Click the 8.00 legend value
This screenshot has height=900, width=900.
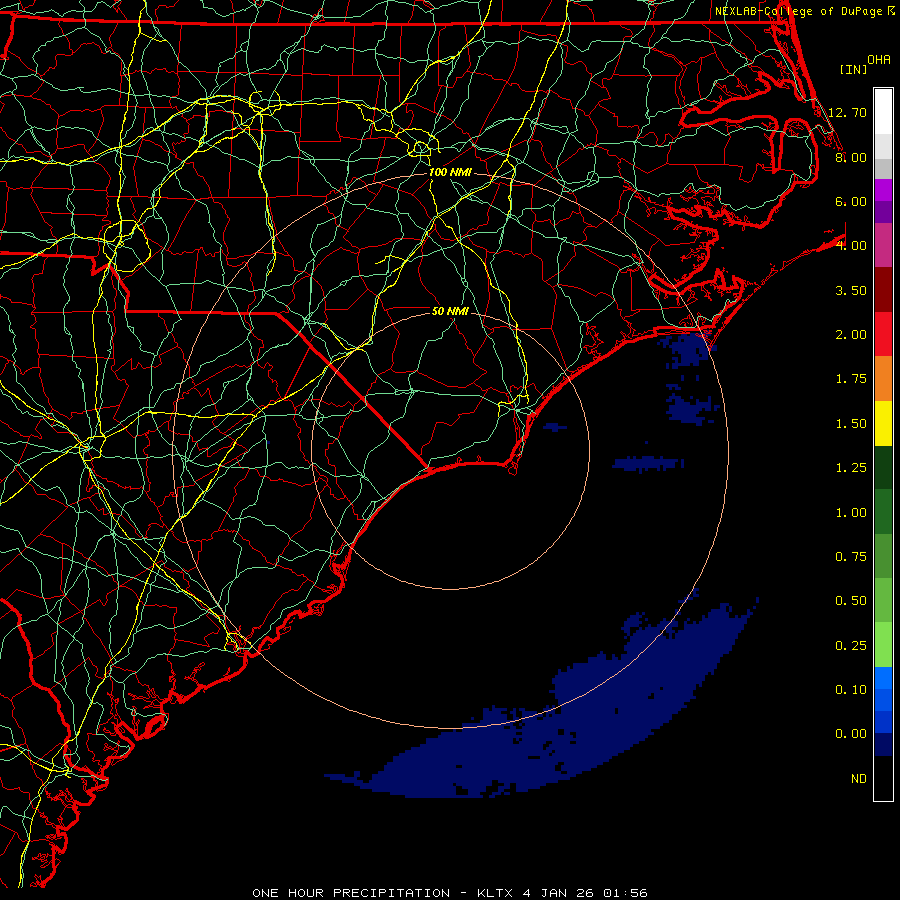[851, 157]
